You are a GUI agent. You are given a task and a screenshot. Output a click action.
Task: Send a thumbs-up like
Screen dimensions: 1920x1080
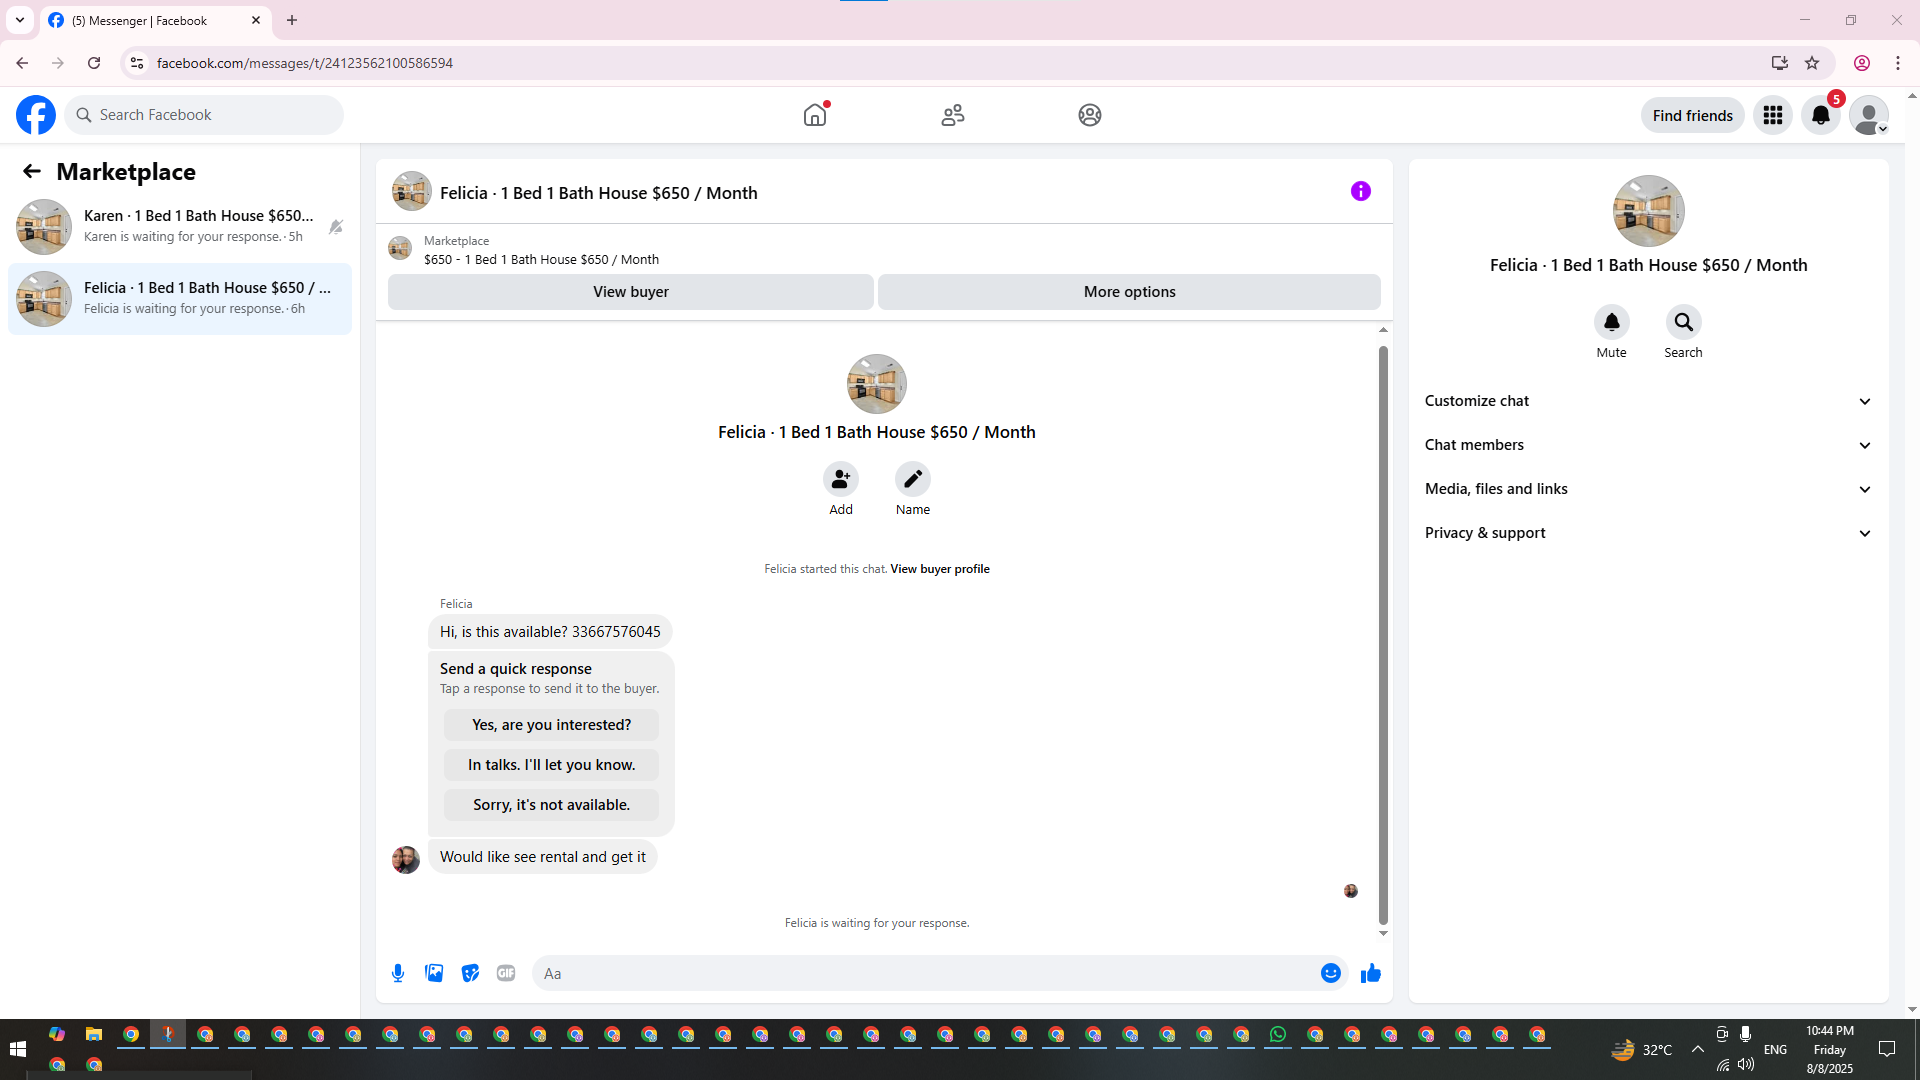pos(1370,973)
